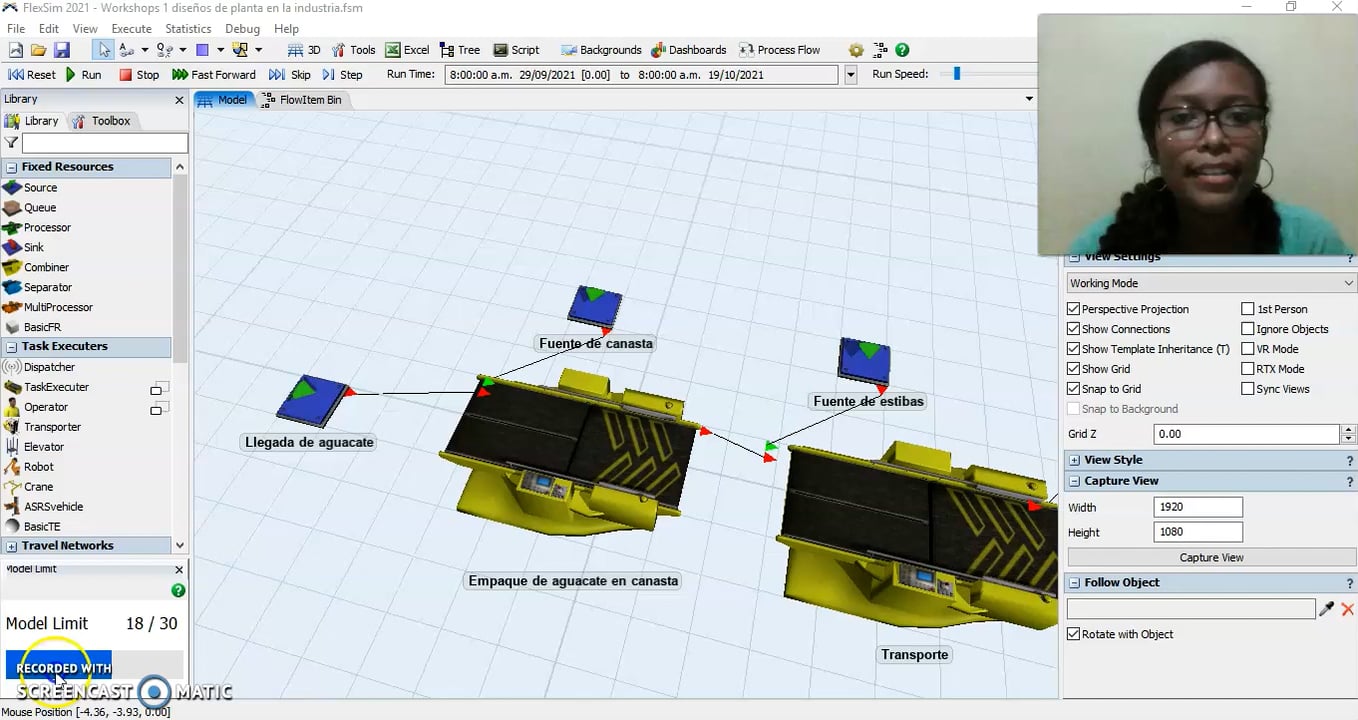Click the Capture View button
Viewport: 1358px width, 720px height.
1211,558
